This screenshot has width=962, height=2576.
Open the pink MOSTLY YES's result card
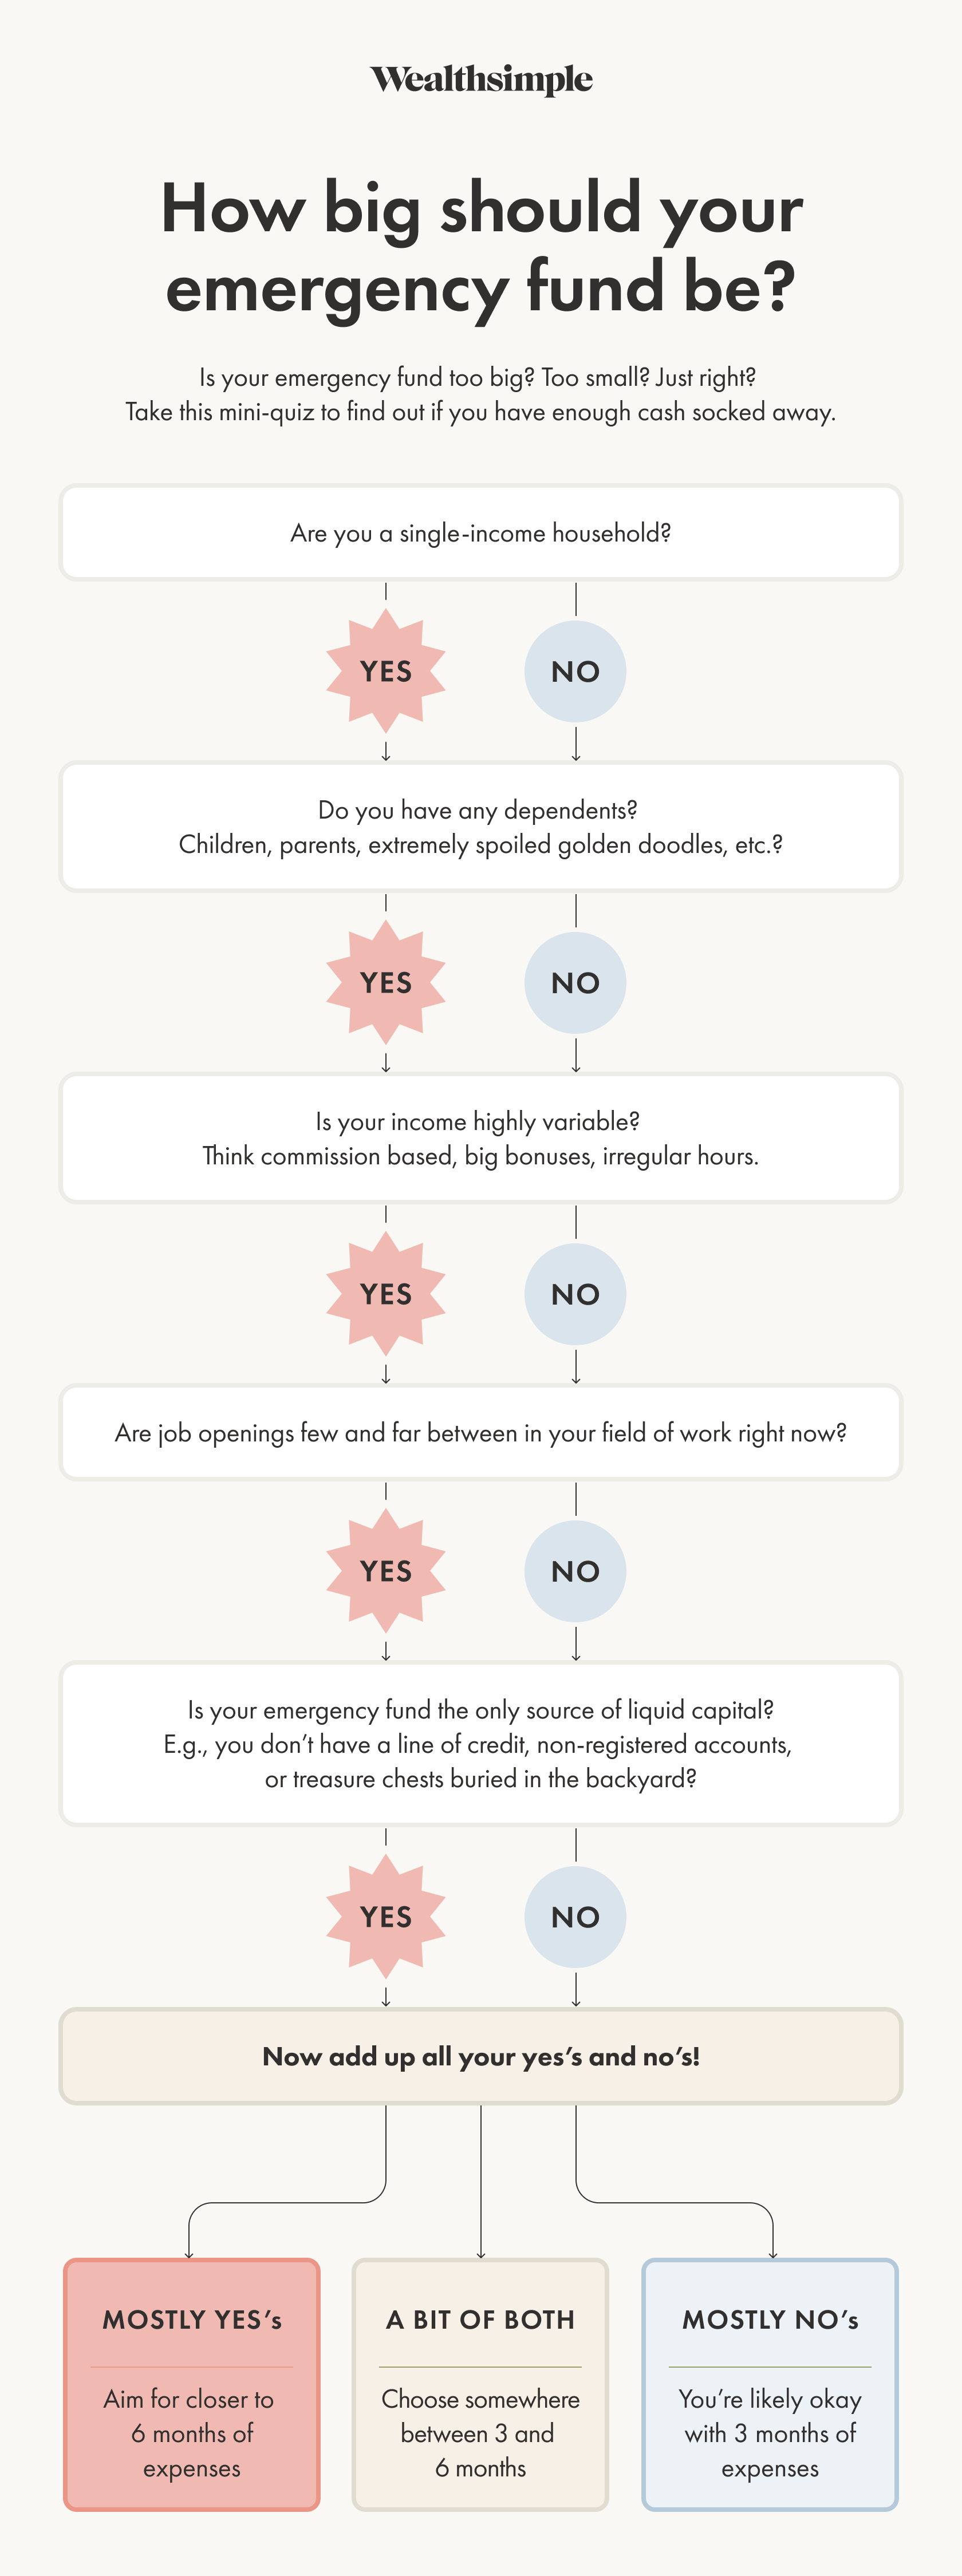tap(192, 2384)
